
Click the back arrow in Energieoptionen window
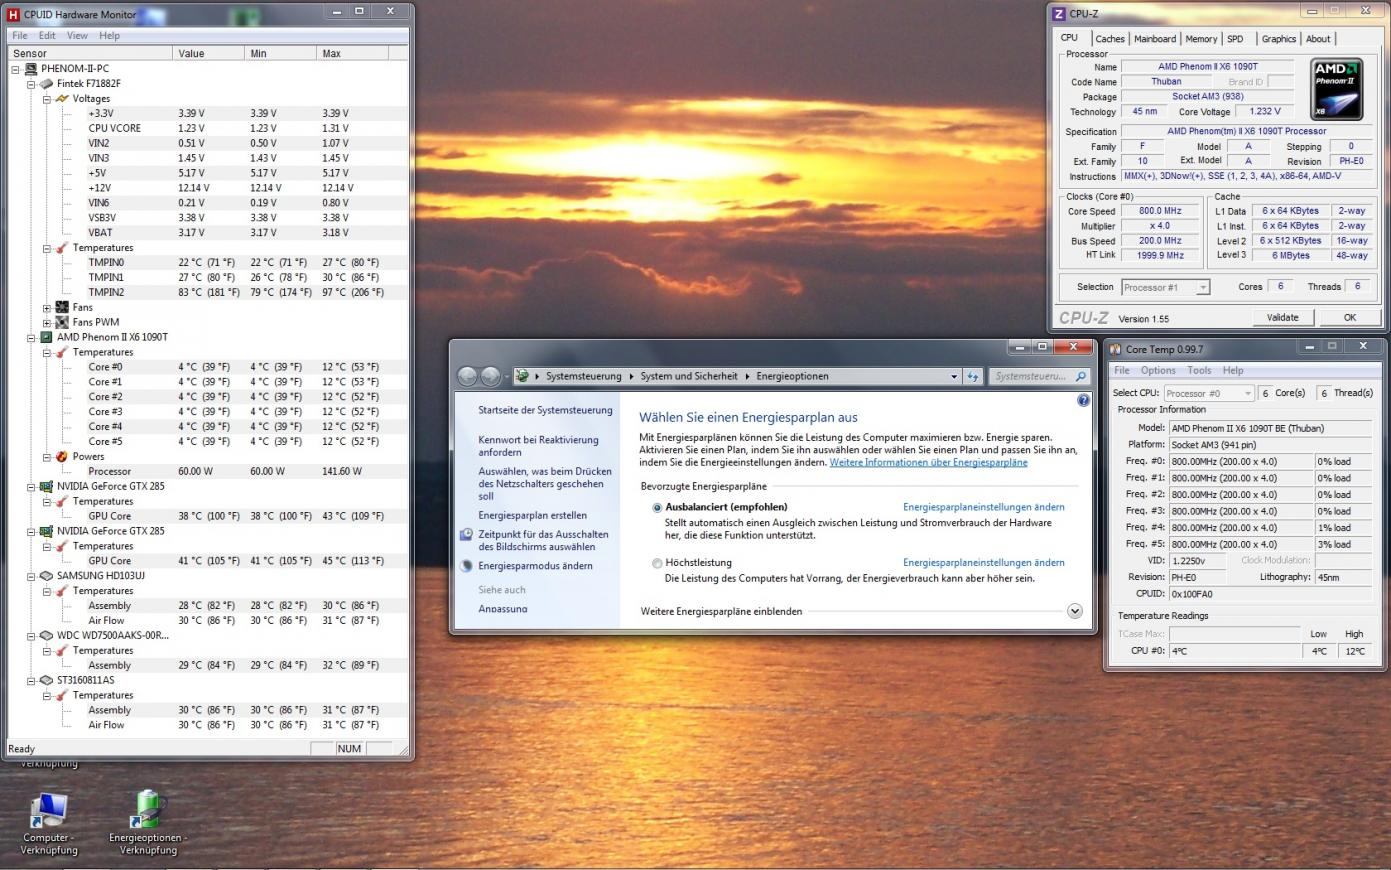click(x=467, y=376)
